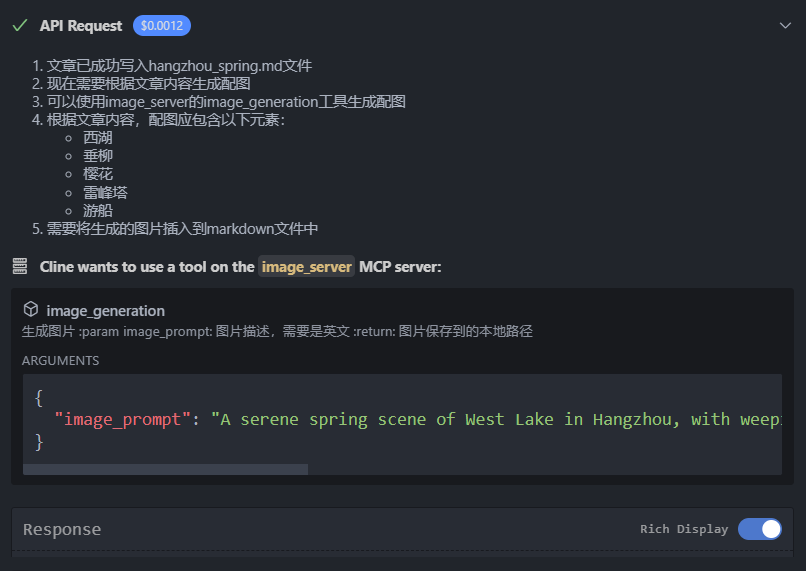
Task: Click the image_generation tool name
Action: tap(106, 311)
